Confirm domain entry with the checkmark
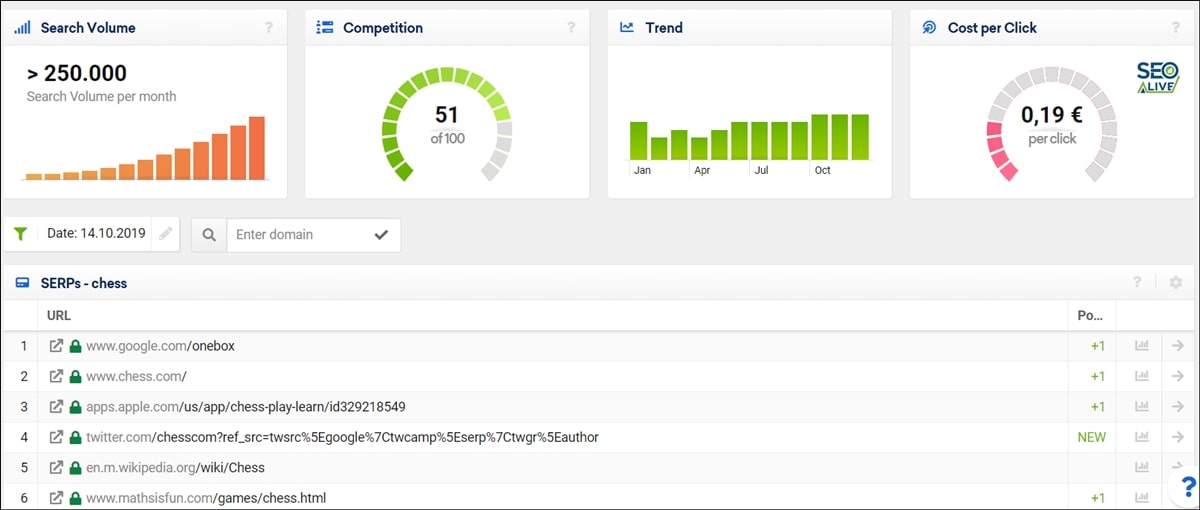The width and height of the screenshot is (1200, 510). point(380,235)
